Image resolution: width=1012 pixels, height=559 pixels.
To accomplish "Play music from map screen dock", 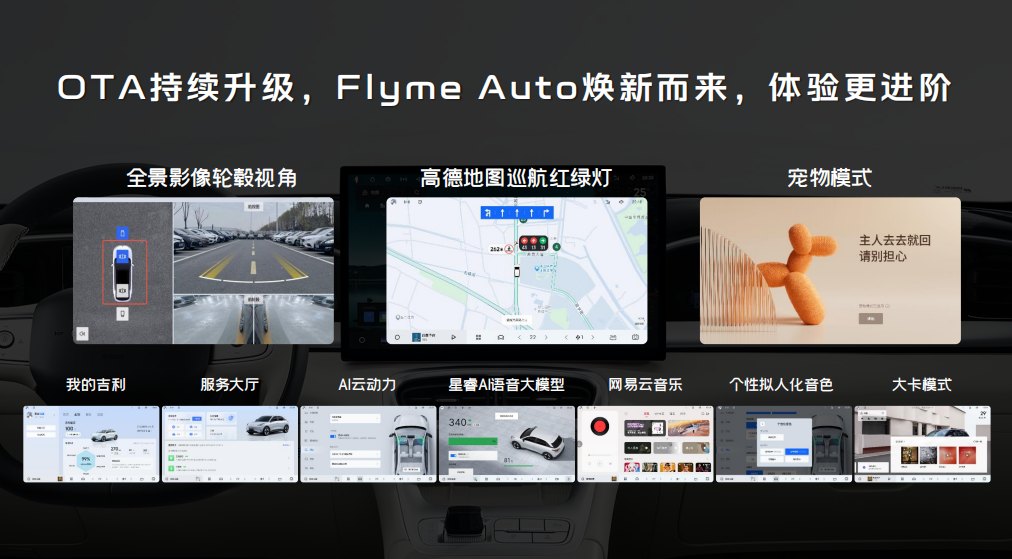I will coord(453,337).
